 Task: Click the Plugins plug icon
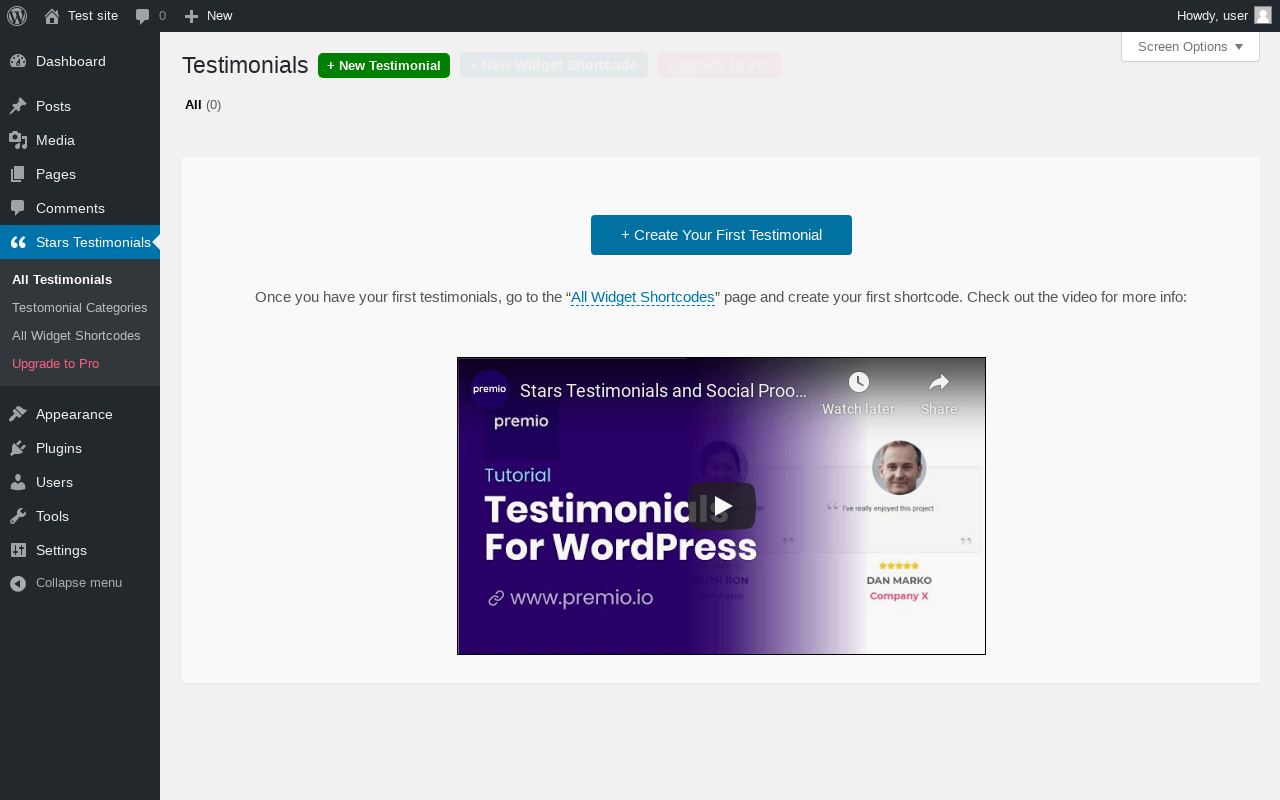click(x=18, y=448)
